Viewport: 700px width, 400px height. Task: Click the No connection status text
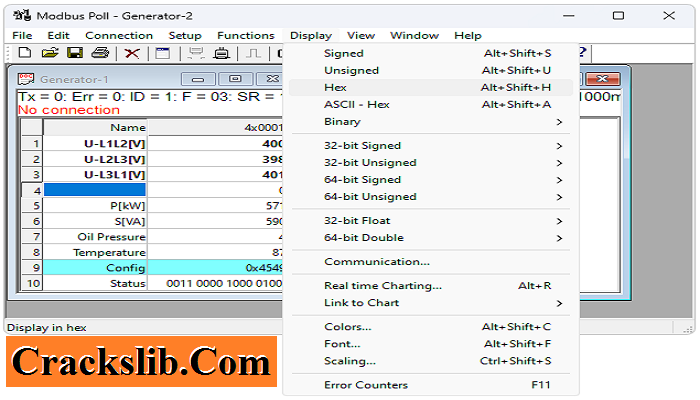click(x=69, y=110)
